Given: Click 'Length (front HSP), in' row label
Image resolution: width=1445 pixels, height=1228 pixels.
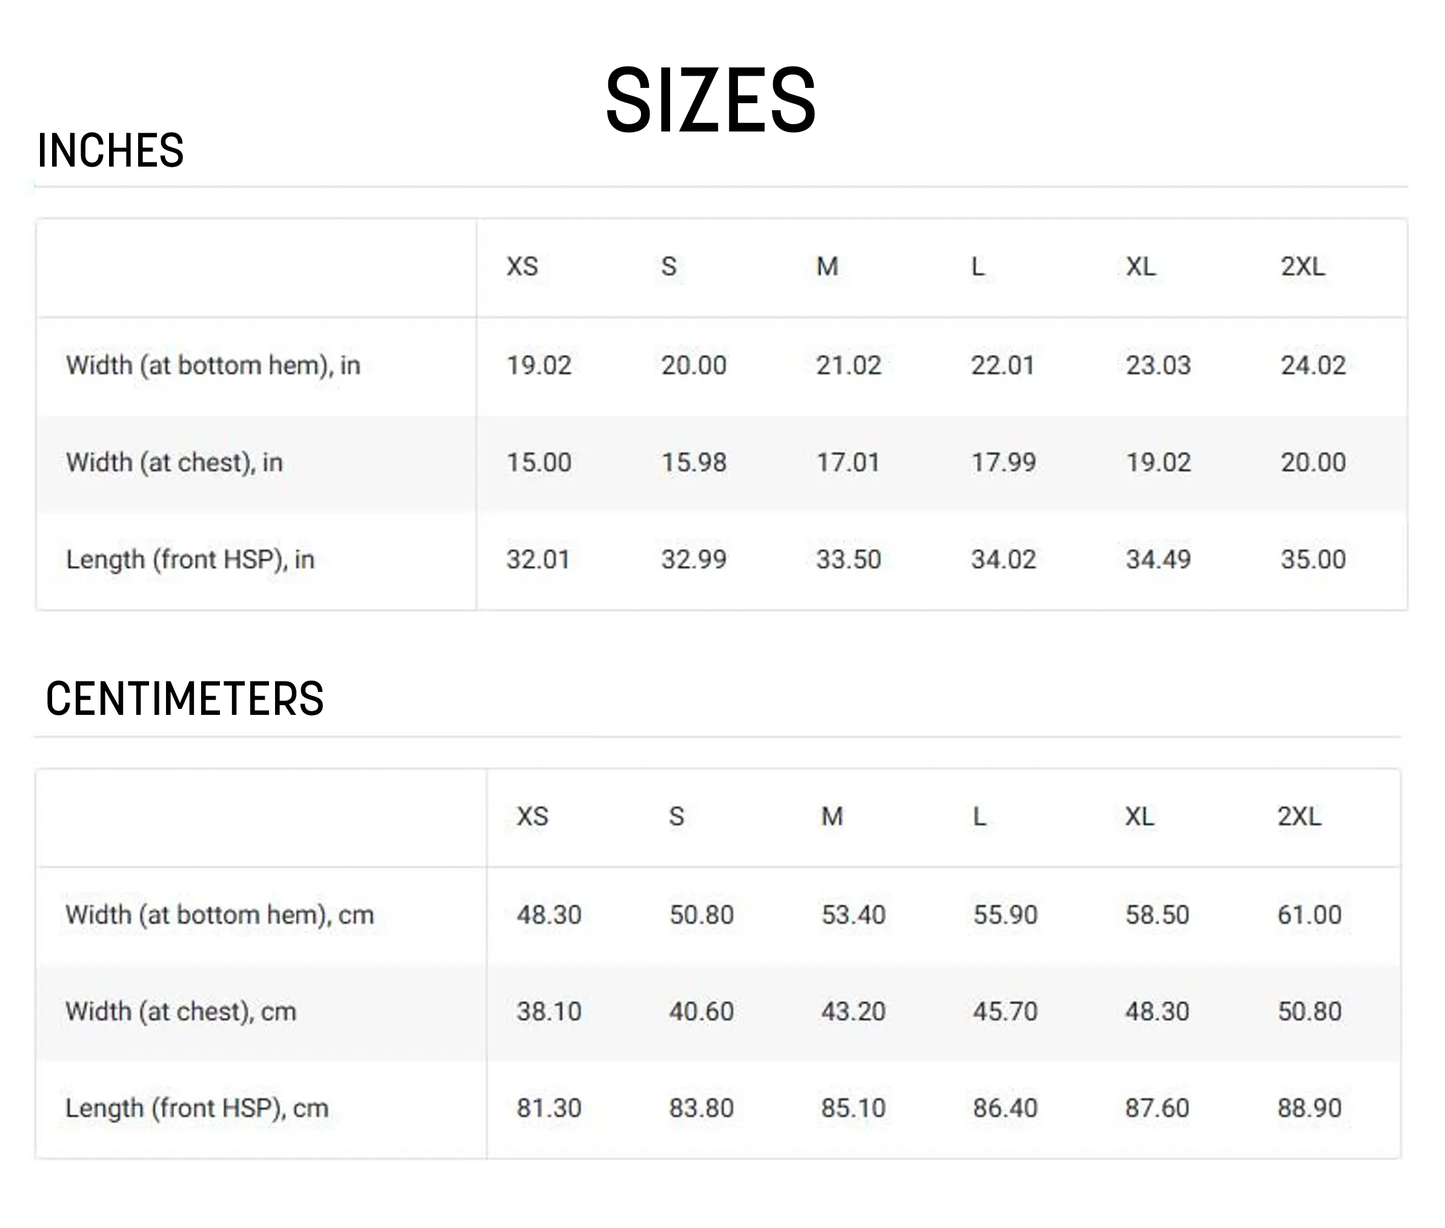Looking at the screenshot, I should [x=190, y=560].
